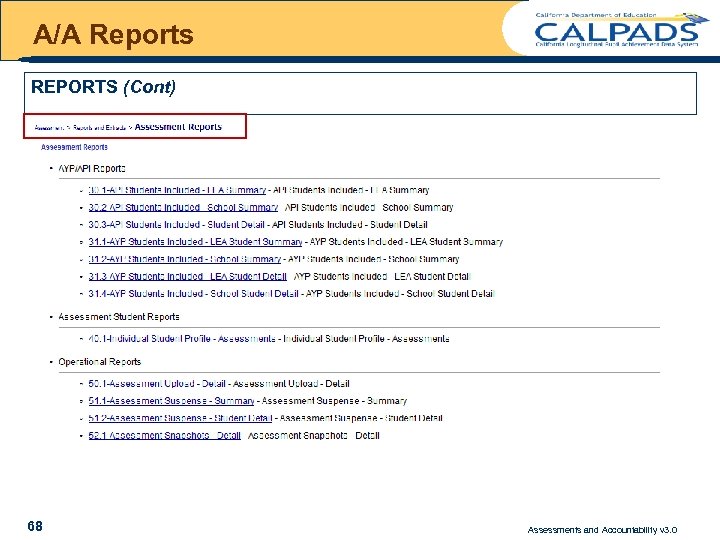Open the 31.2-AYP Students Included School Summary link
This screenshot has height=540, width=720.
click(x=185, y=259)
